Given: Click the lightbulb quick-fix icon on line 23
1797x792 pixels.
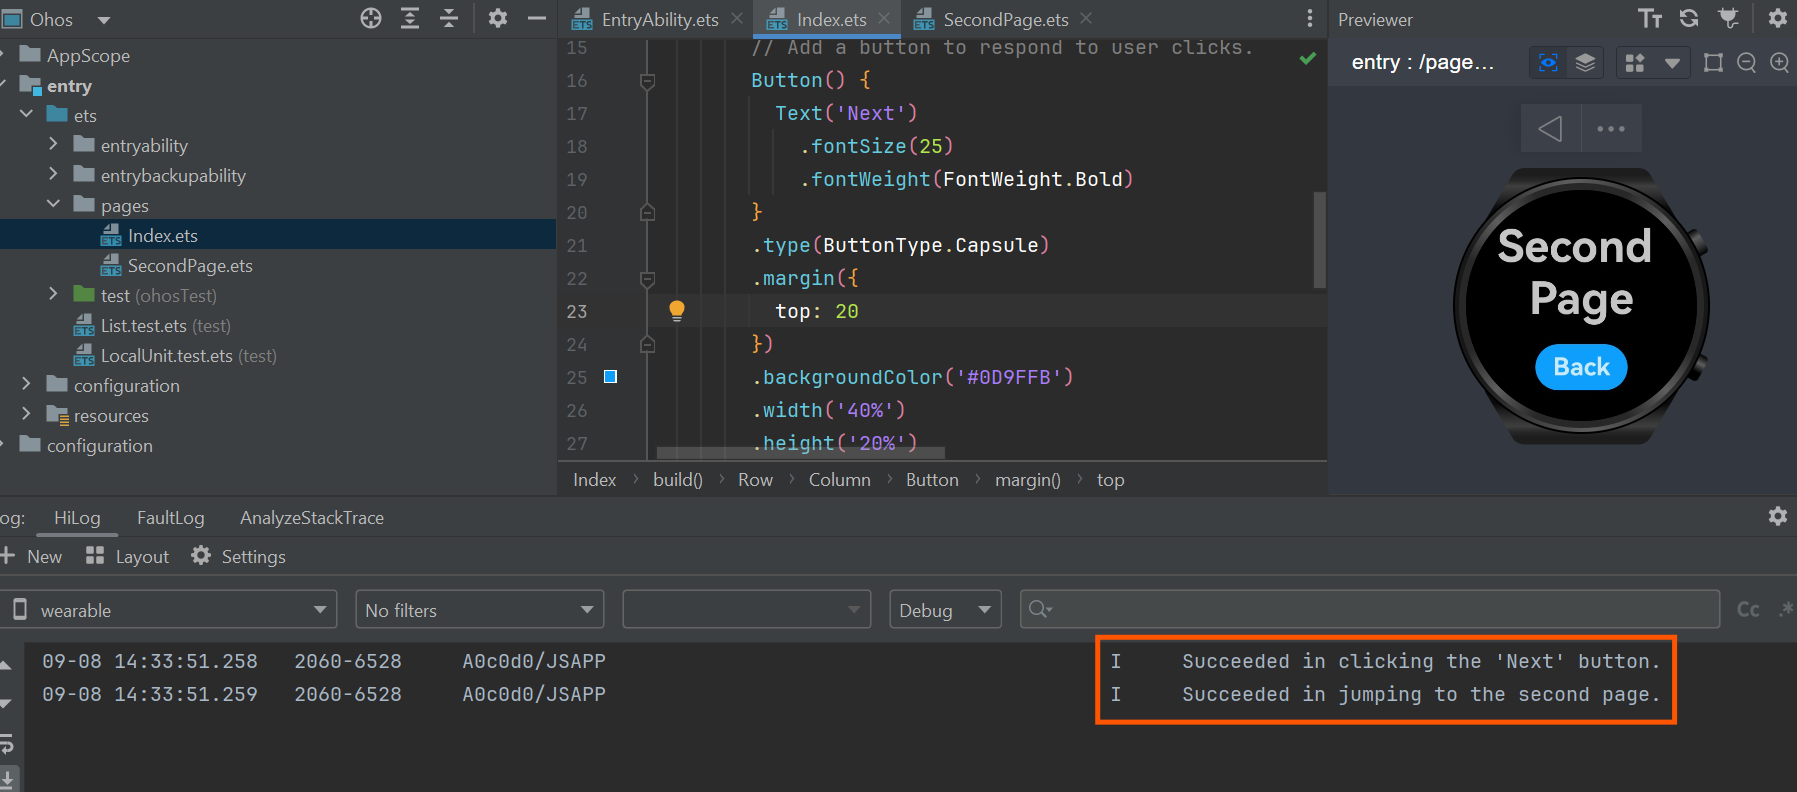Looking at the screenshot, I should (x=677, y=310).
